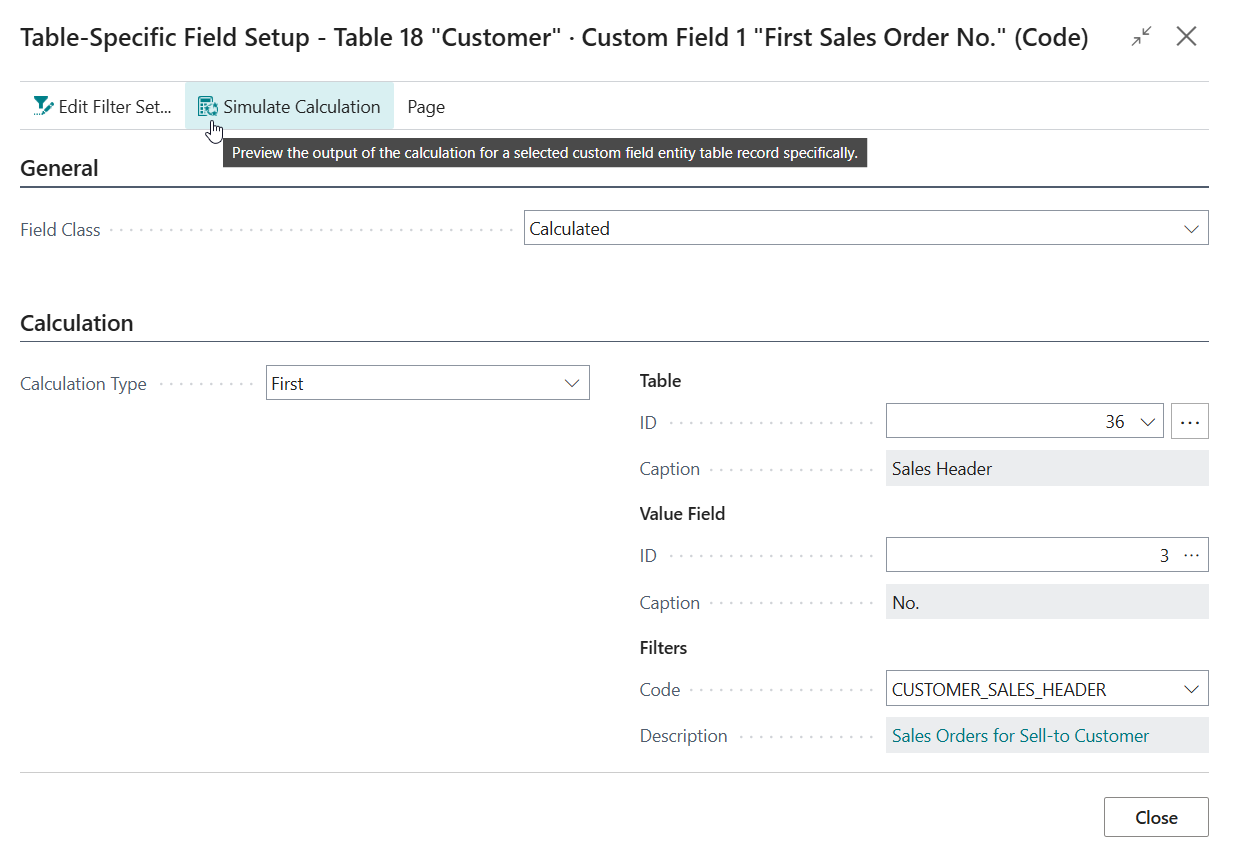Click the Sales Header caption field
1236x861 pixels.
coord(1046,469)
